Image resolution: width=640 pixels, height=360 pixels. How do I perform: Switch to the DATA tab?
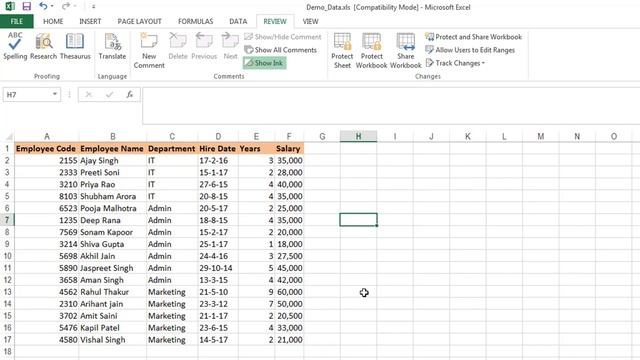[238, 21]
